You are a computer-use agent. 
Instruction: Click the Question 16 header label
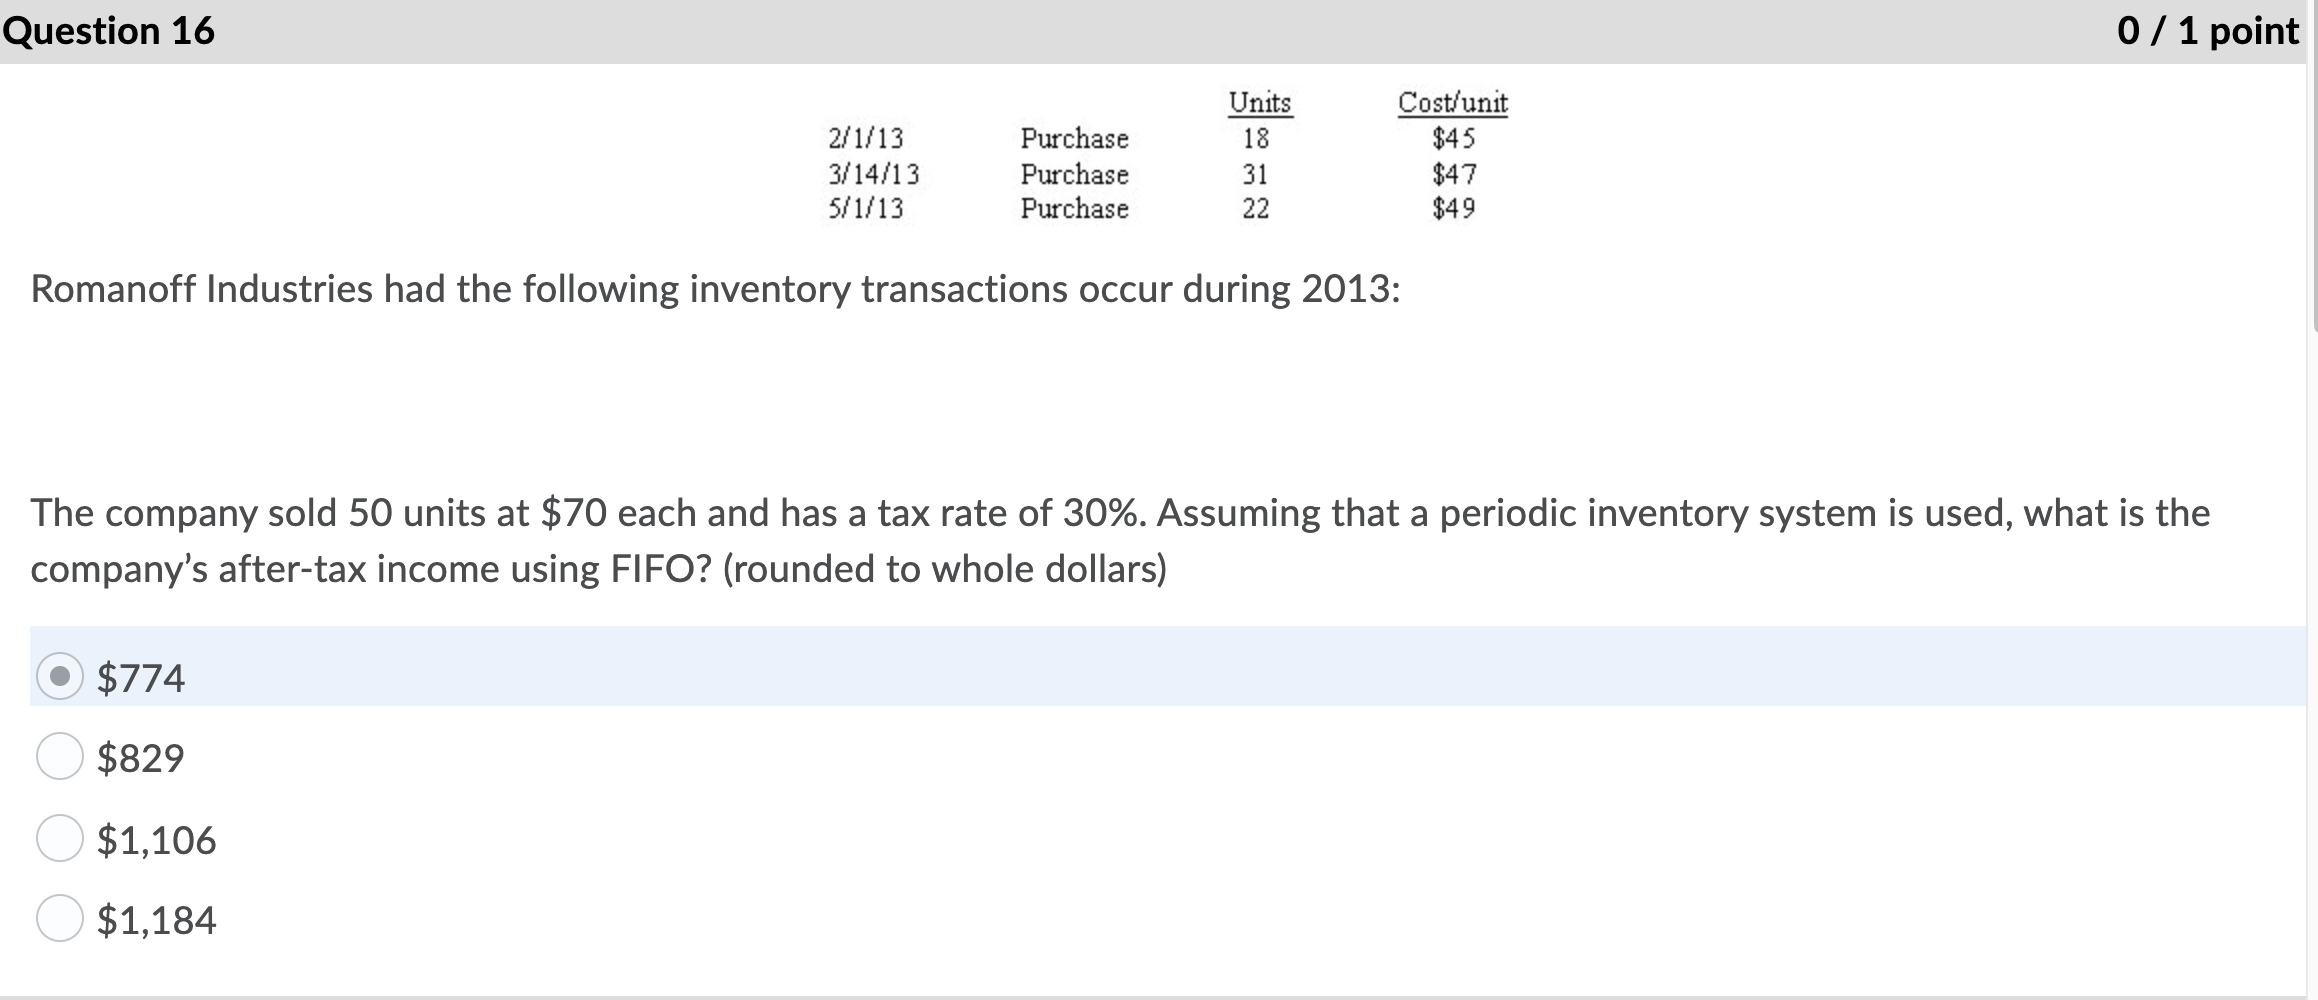pyautogui.click(x=109, y=30)
